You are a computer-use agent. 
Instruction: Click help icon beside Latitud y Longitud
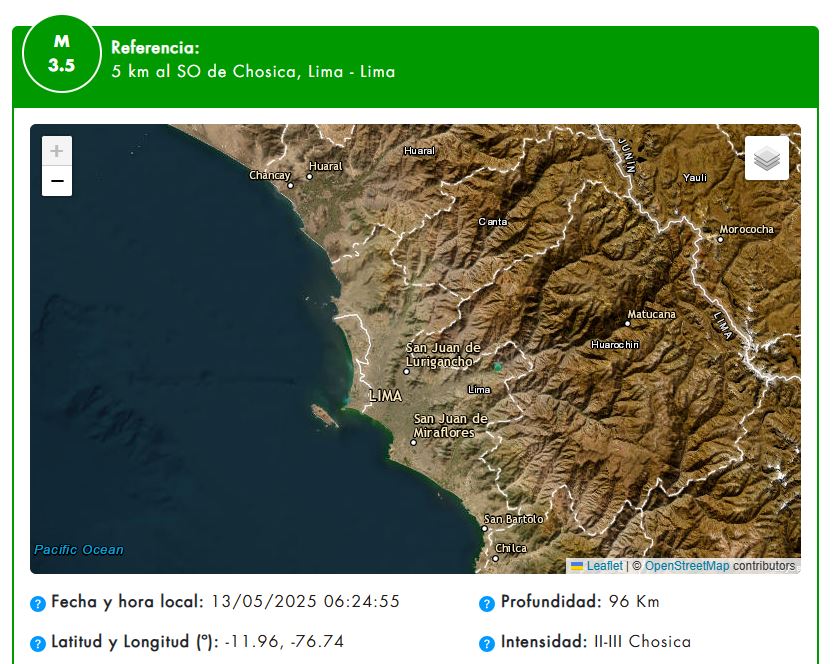pos(38,643)
